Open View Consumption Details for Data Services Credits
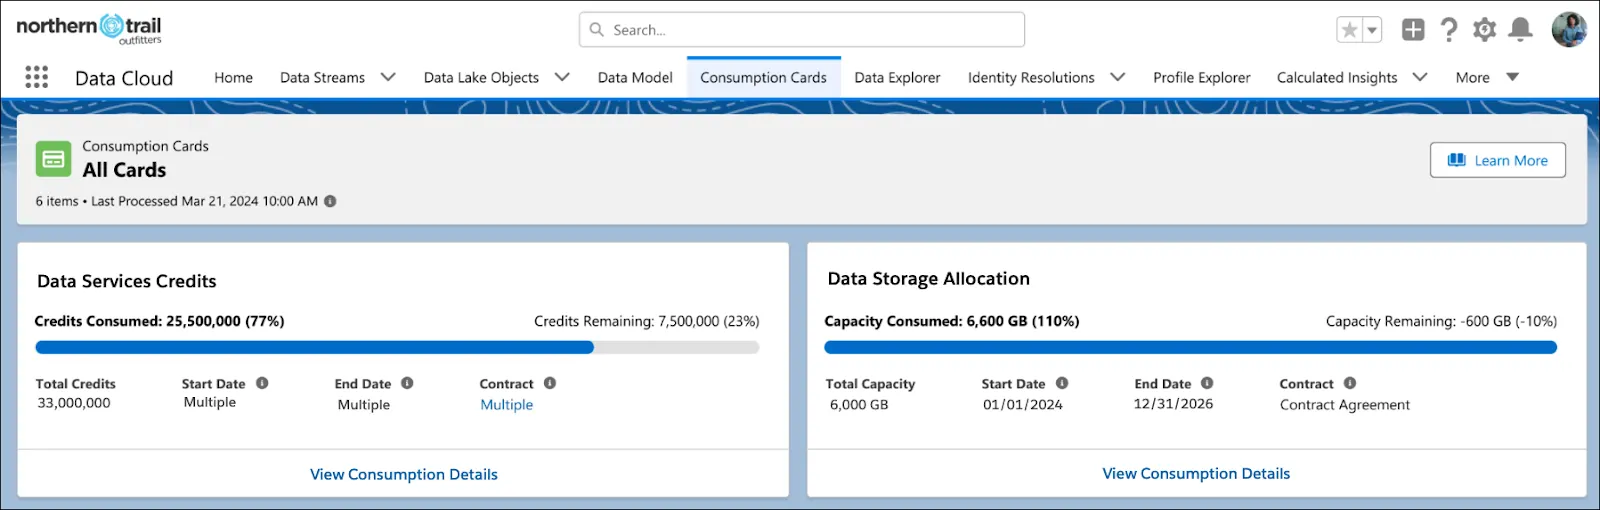The image size is (1600, 510). pos(404,474)
